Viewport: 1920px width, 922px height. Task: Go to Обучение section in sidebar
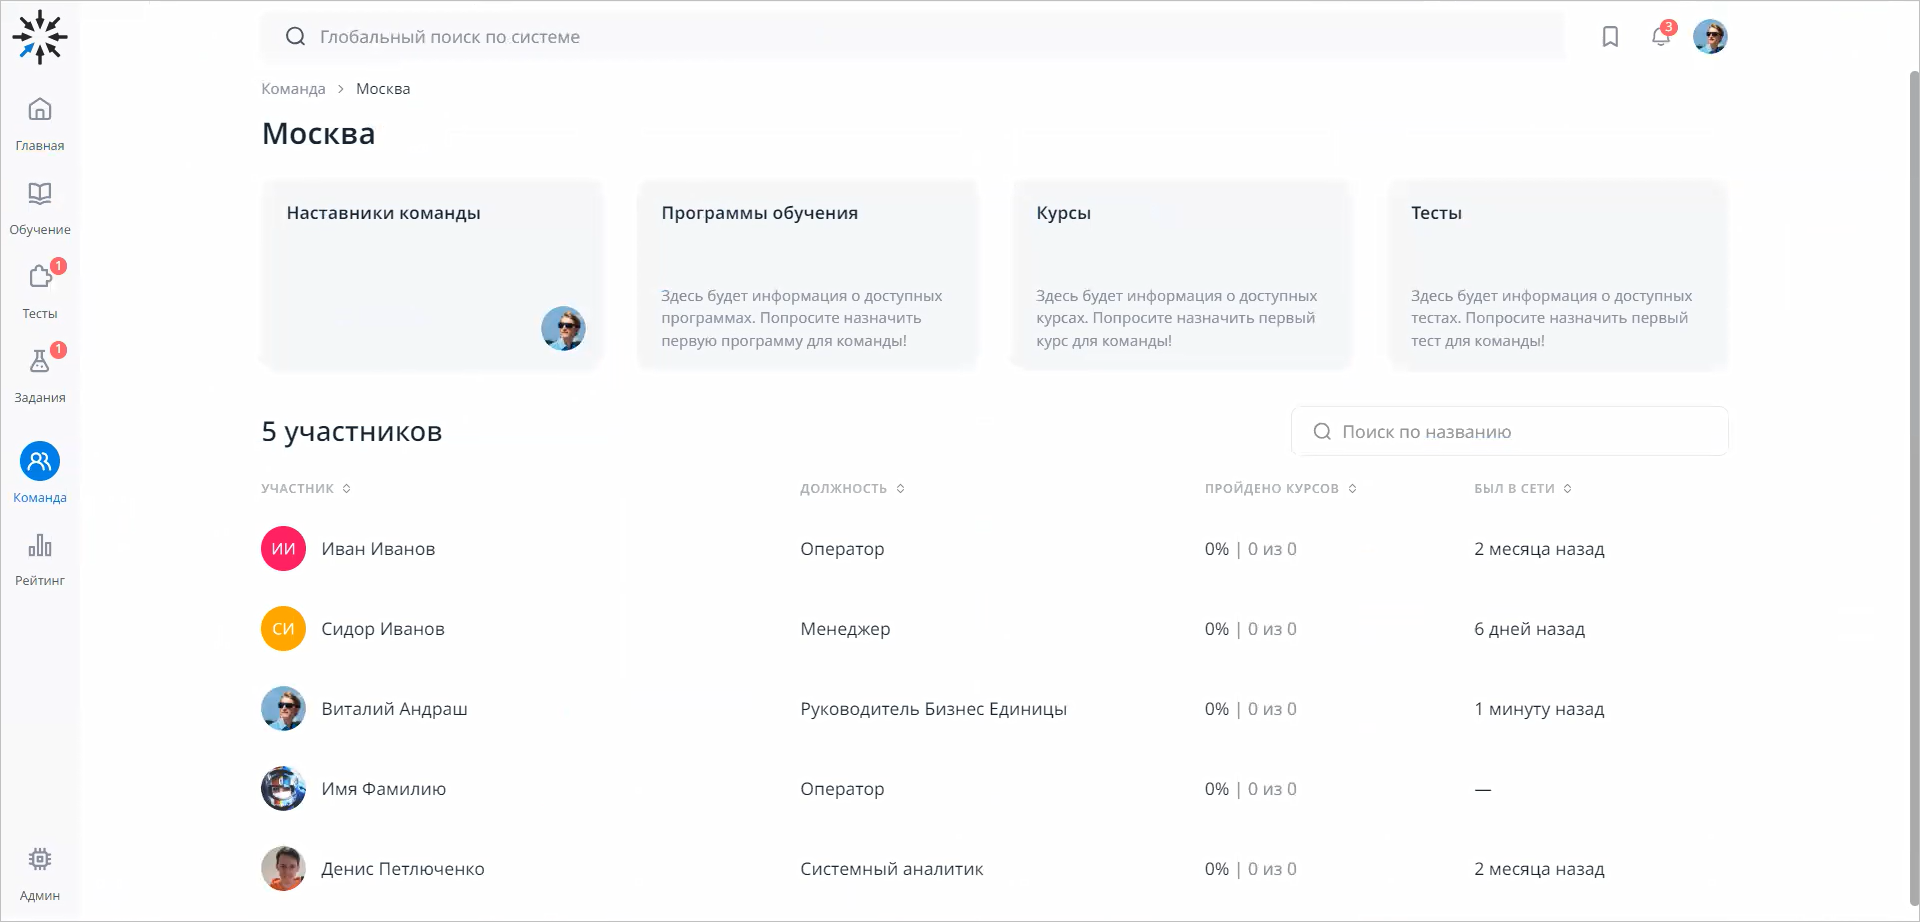tap(40, 206)
